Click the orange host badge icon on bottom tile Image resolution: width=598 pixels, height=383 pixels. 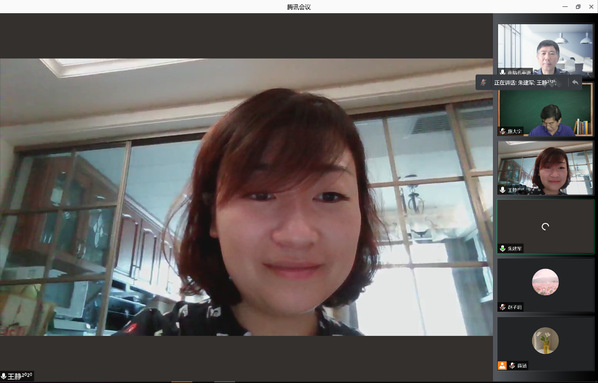[502, 365]
